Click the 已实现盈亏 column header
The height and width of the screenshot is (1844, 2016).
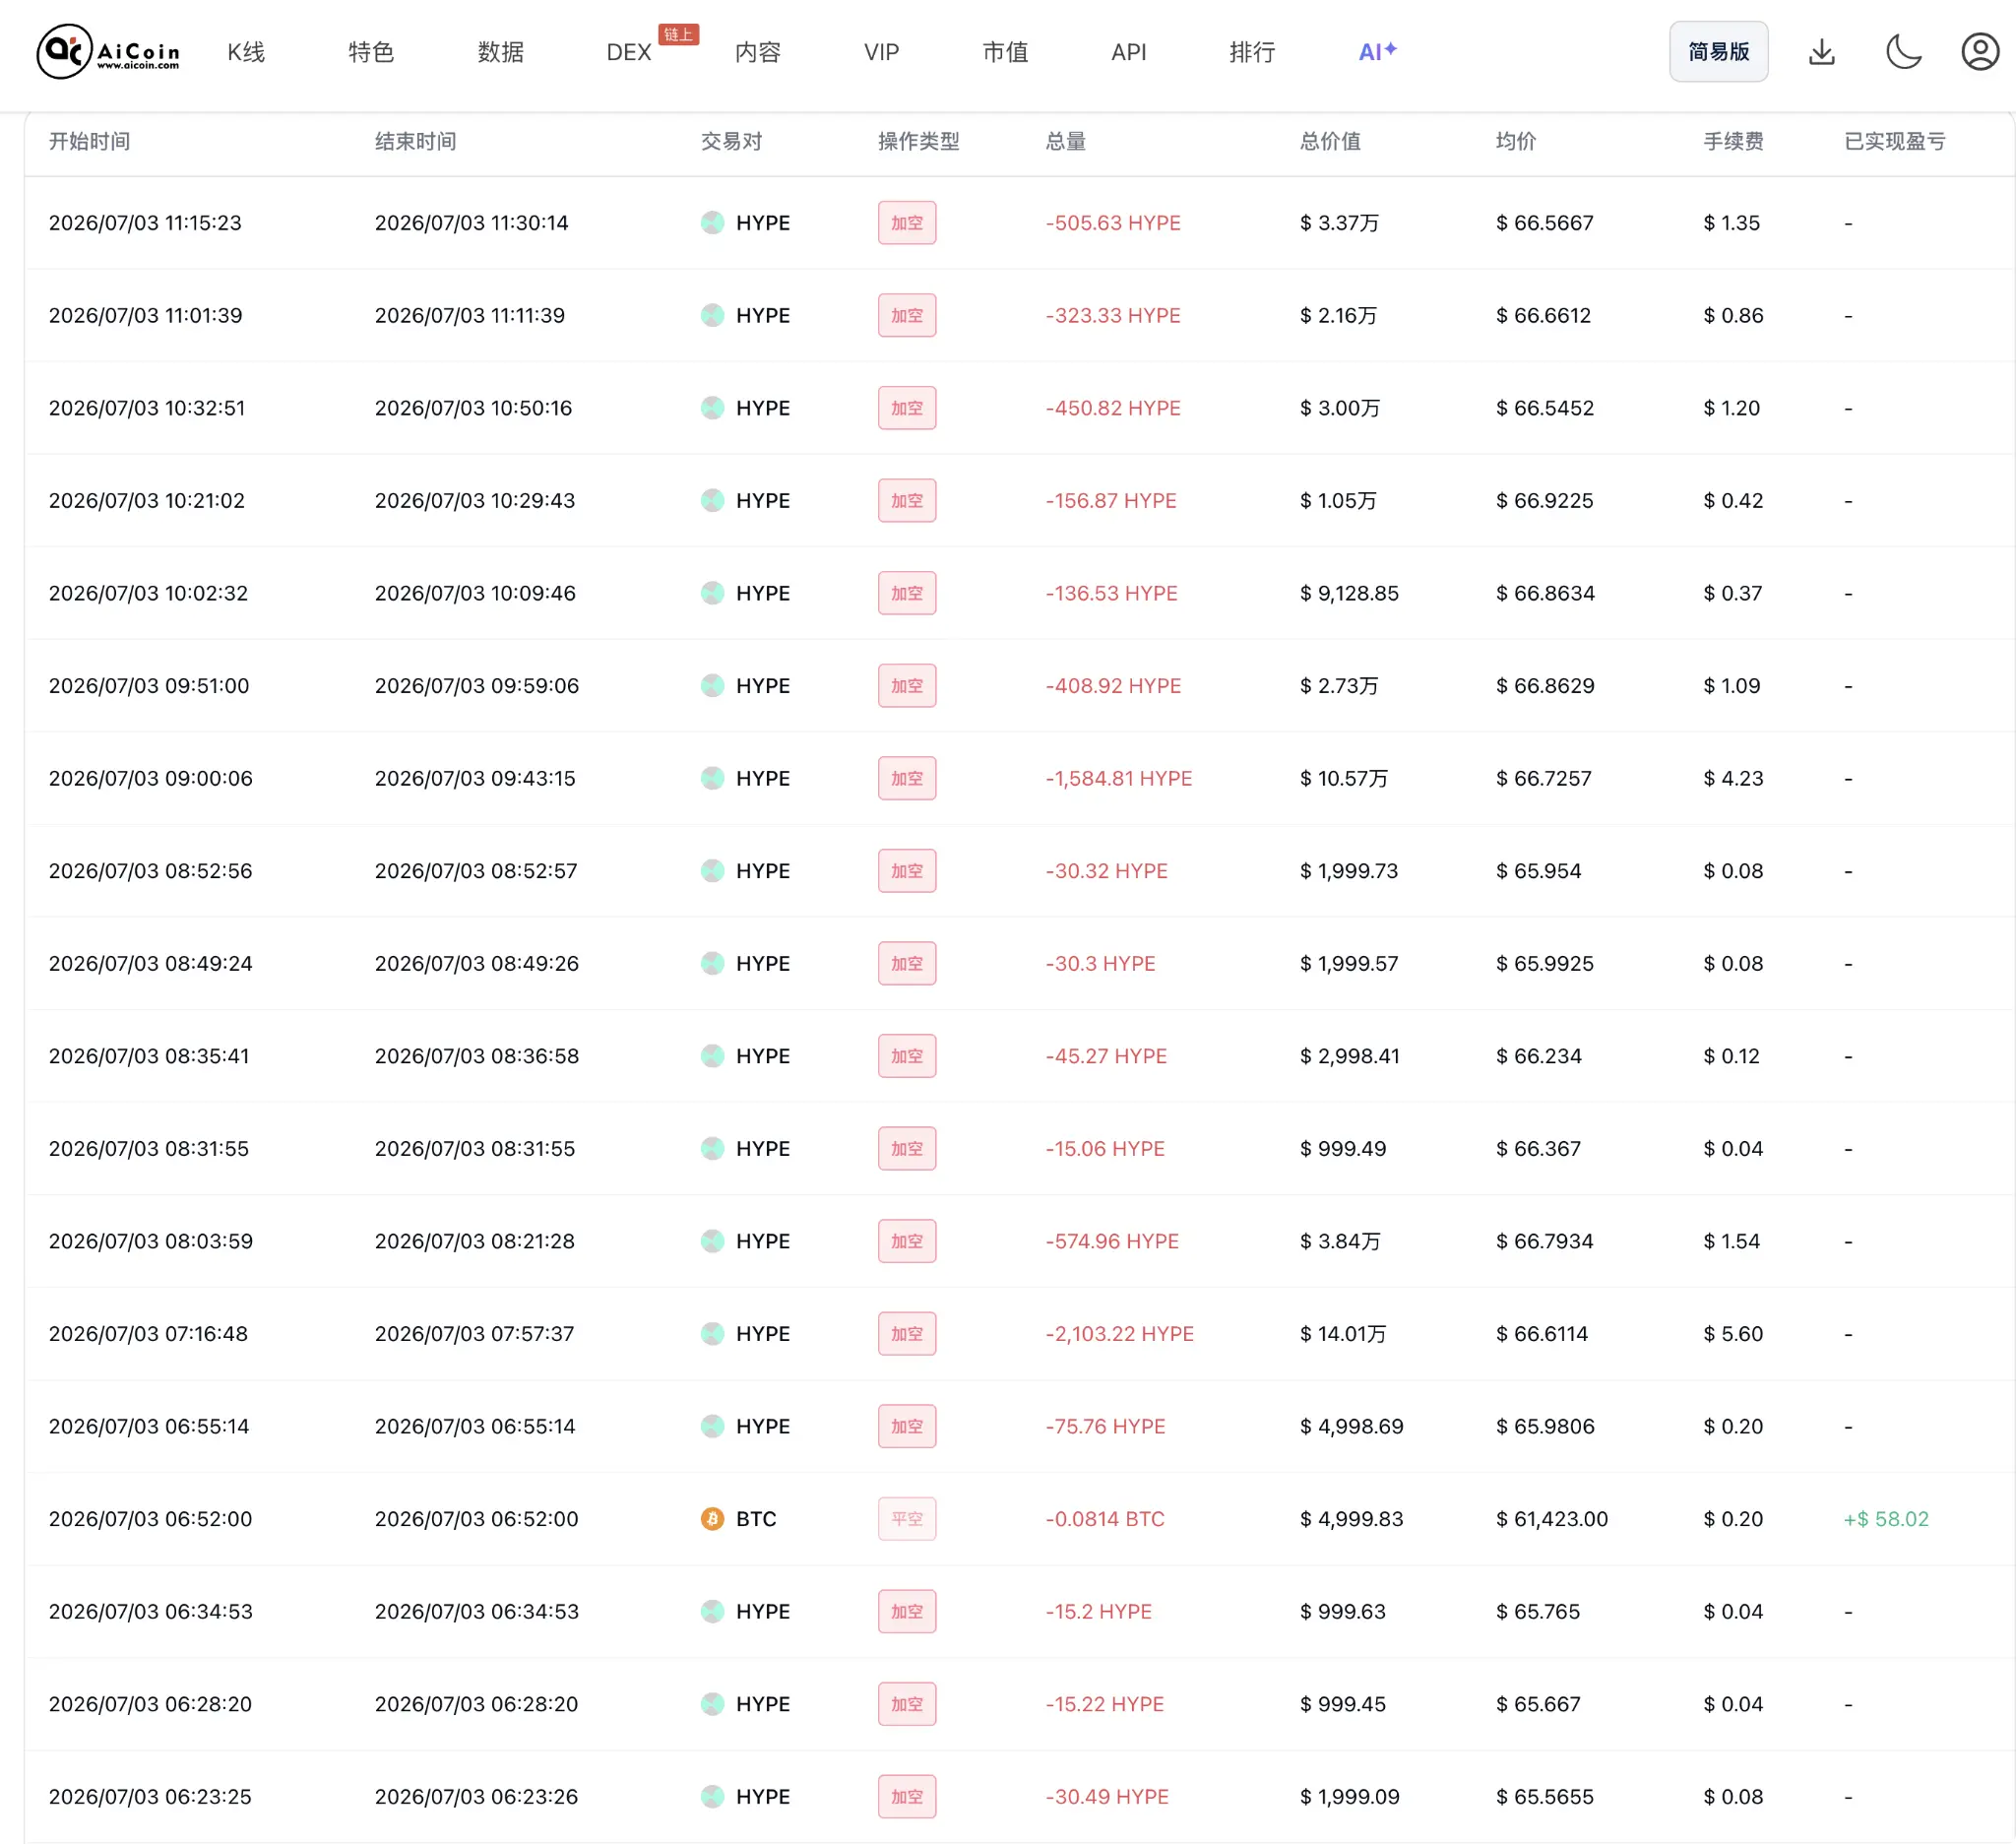[x=1894, y=141]
